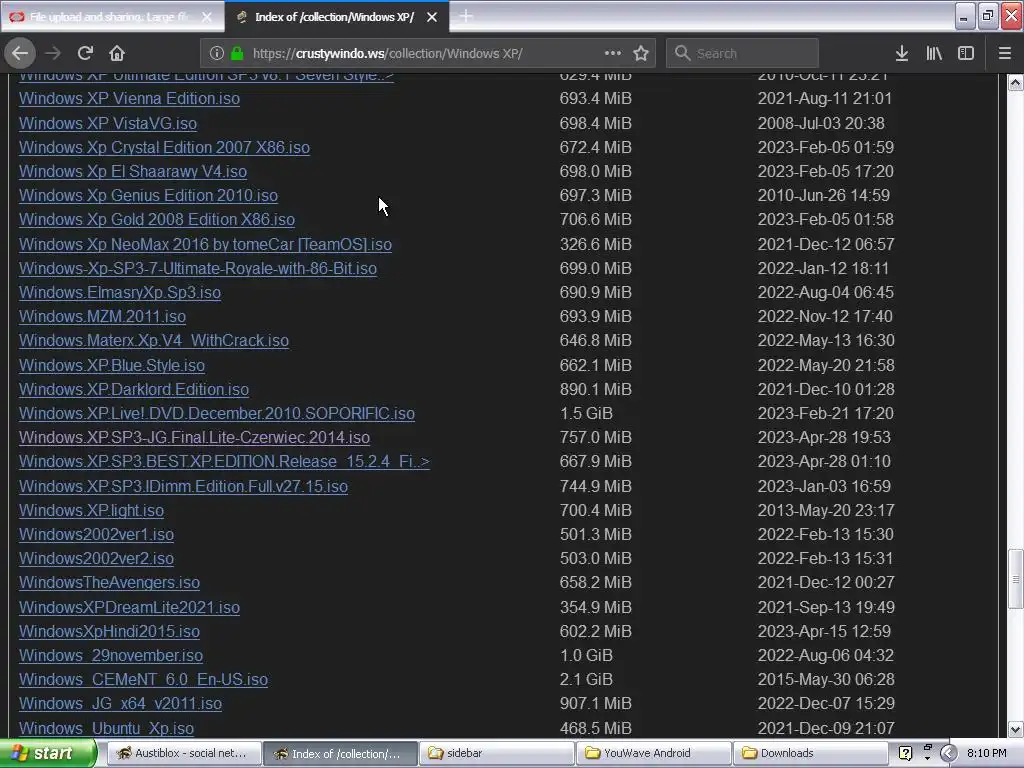Open the sidebar folder from taskbar
Viewport: 1024px width, 768px height.
click(x=496, y=754)
